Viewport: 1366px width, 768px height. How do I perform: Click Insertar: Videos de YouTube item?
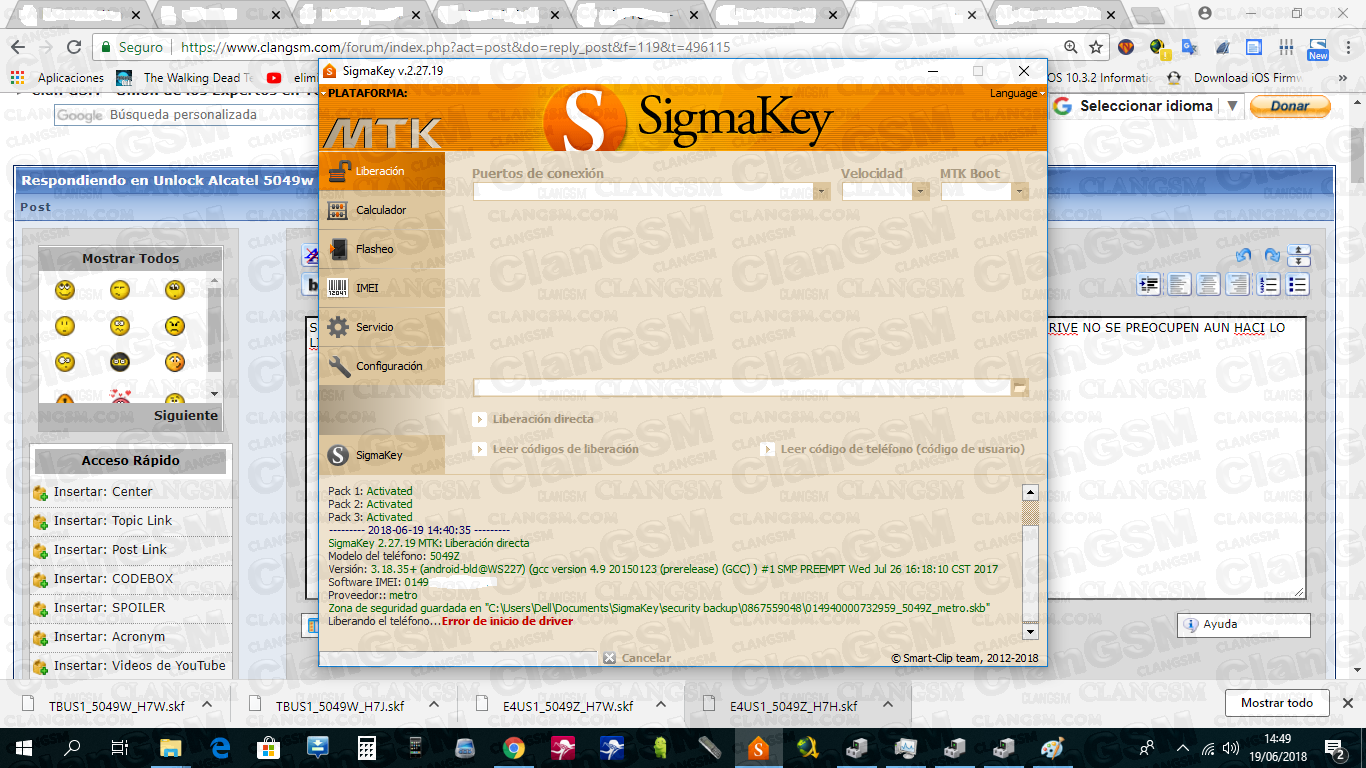[x=139, y=666]
